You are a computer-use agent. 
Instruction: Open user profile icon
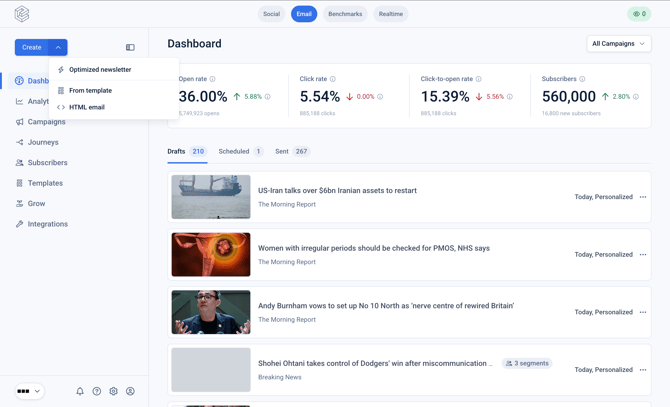pos(130,391)
